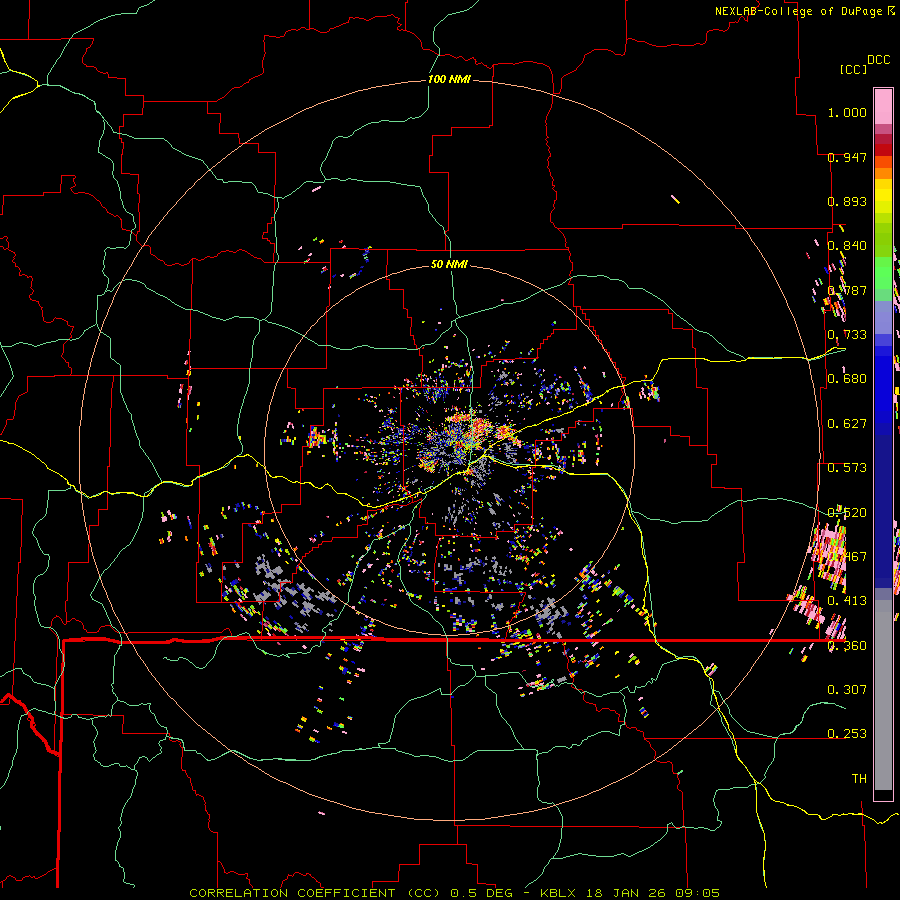Image resolution: width=900 pixels, height=900 pixels.
Task: Click the 0.5 DEG elevation text
Action: [x=481, y=893]
